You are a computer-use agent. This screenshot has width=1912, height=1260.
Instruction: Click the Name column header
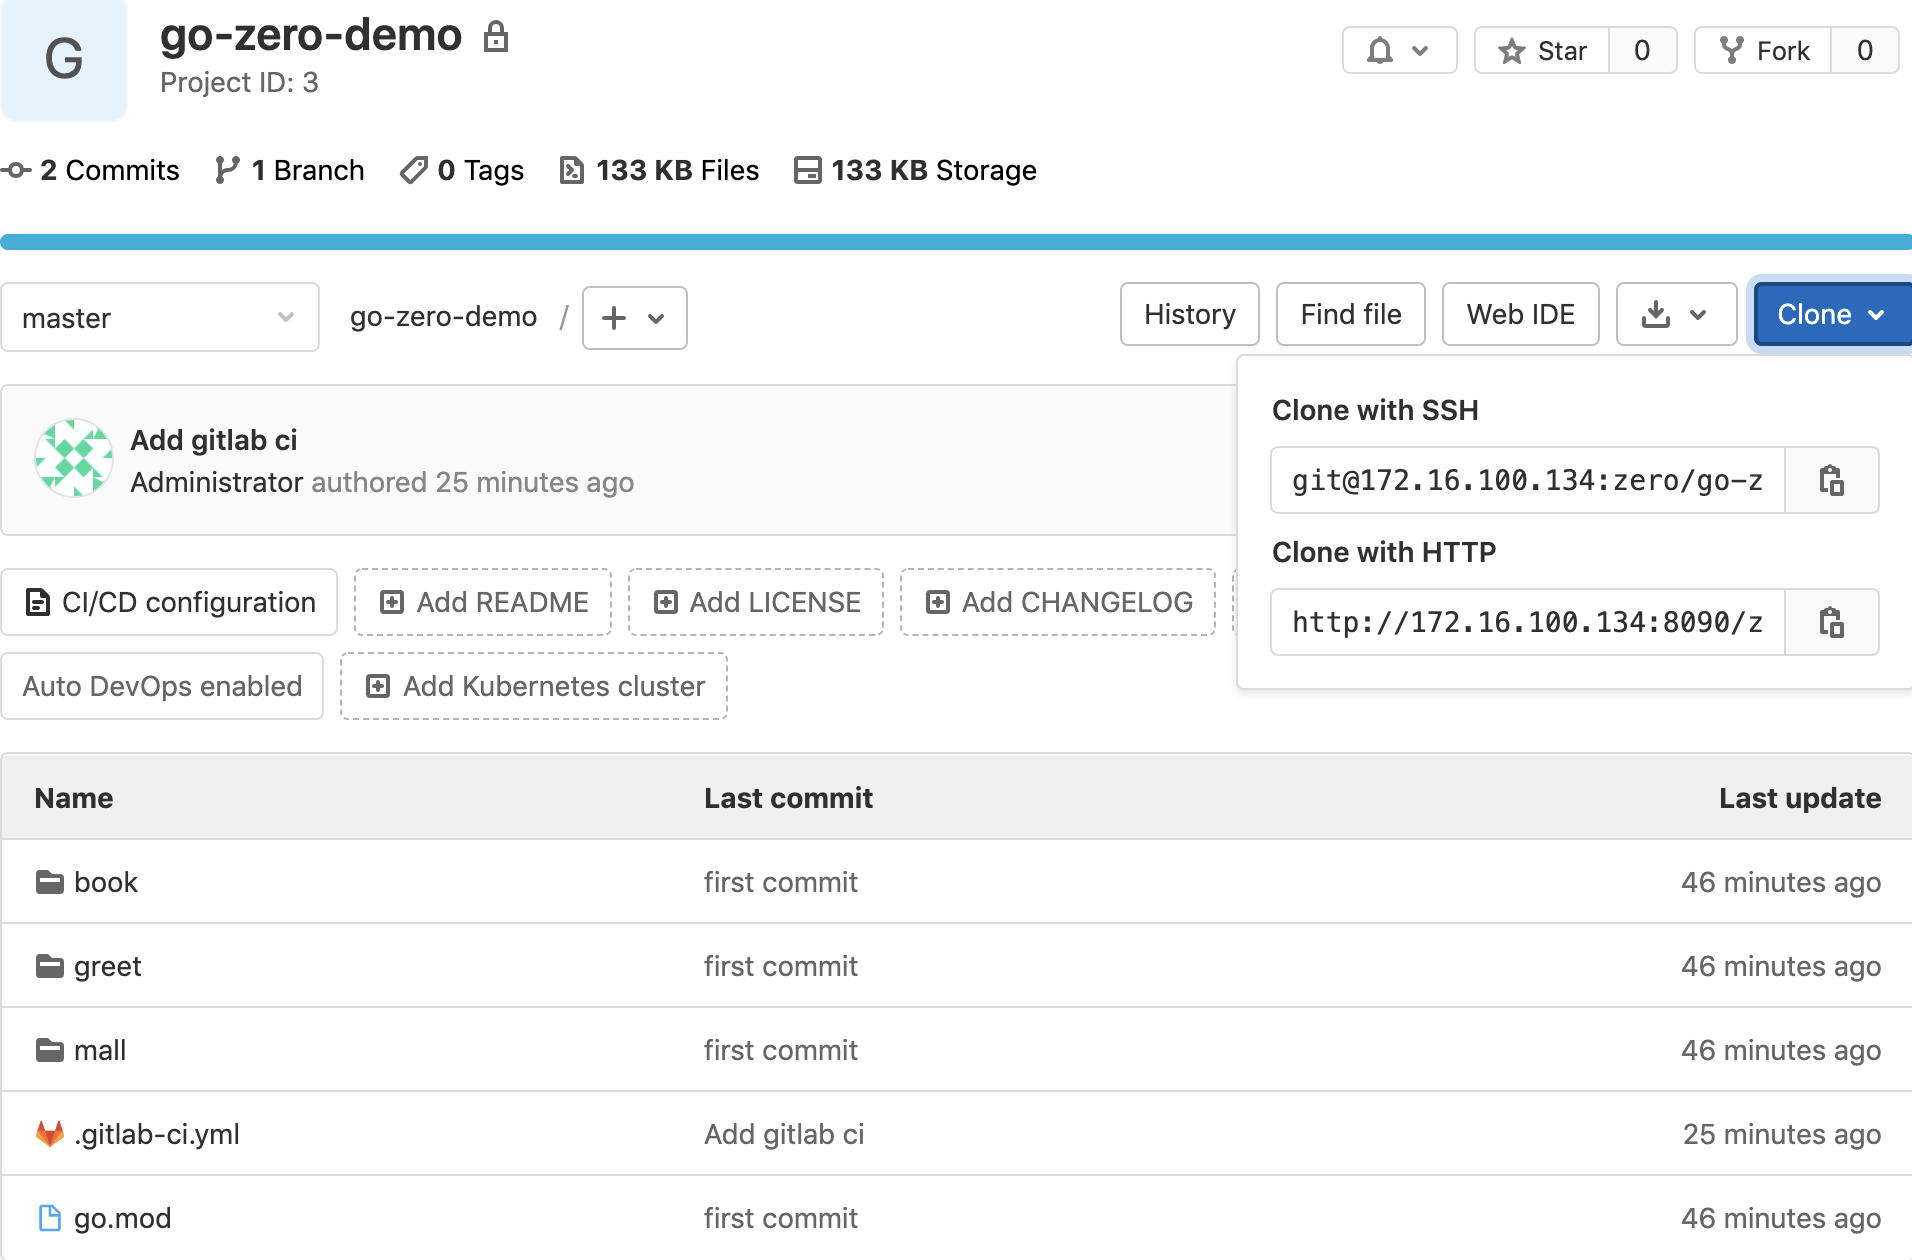tap(74, 798)
